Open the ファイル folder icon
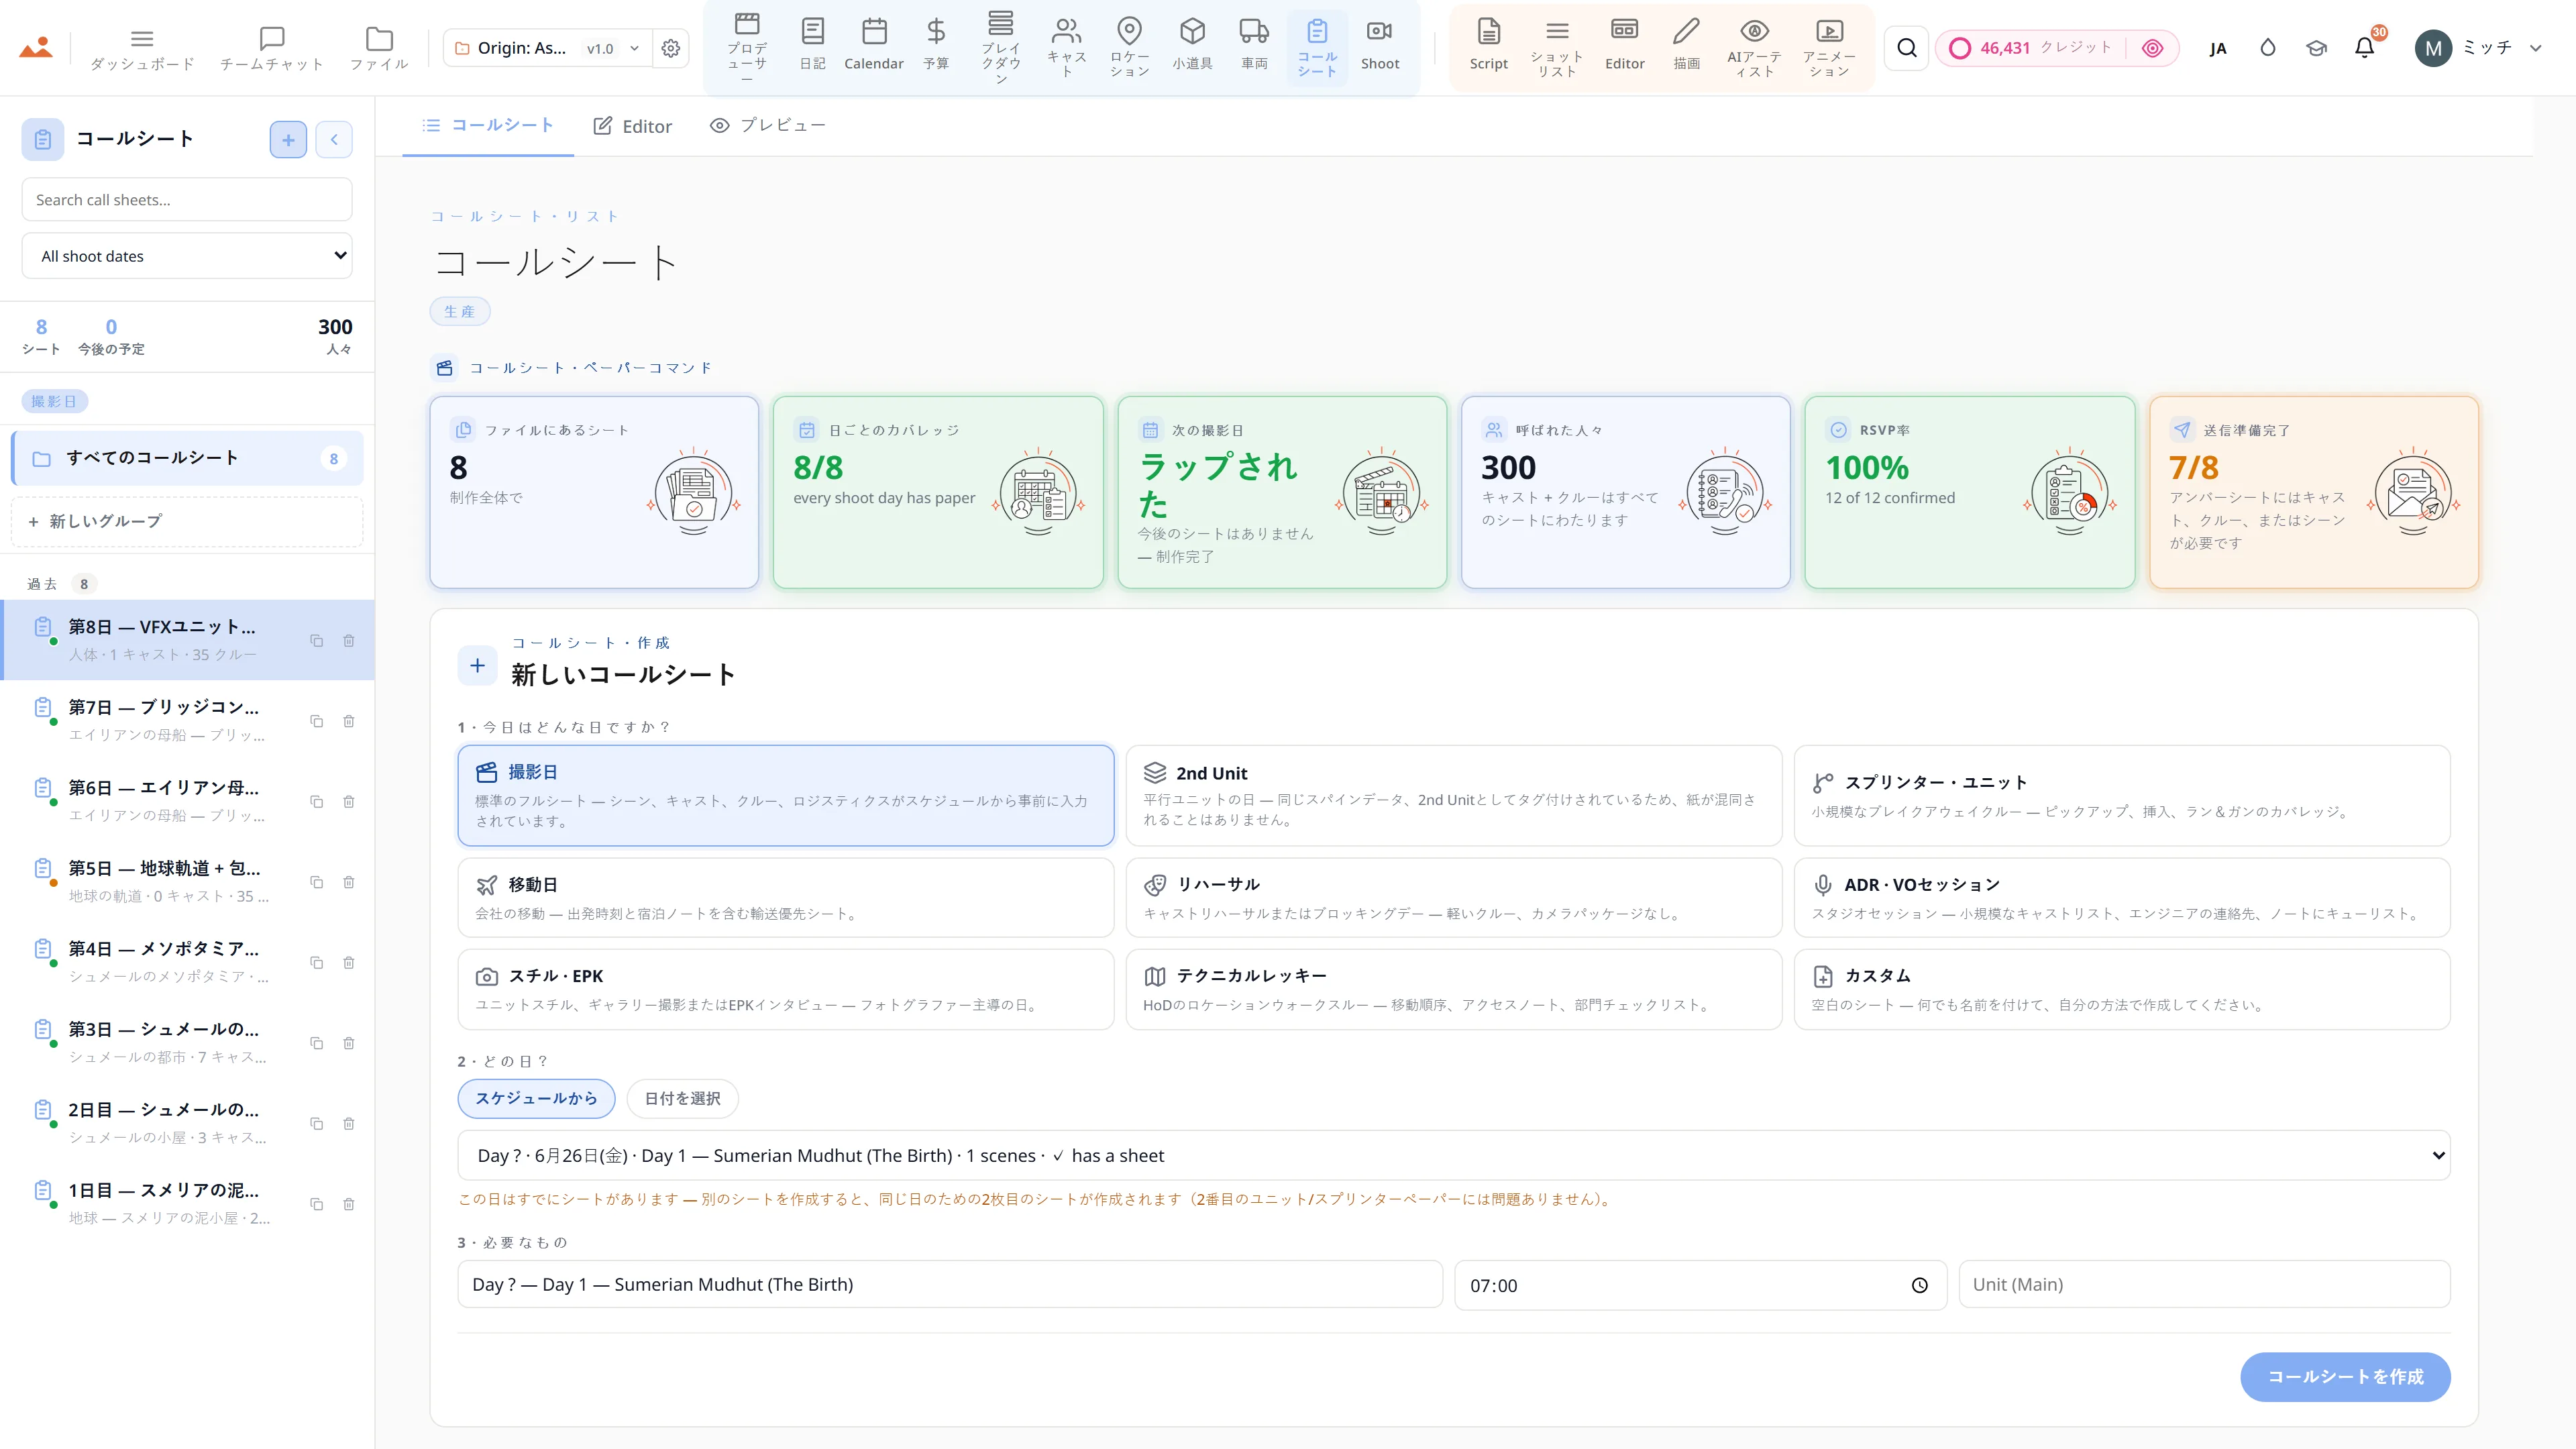 pyautogui.click(x=379, y=39)
